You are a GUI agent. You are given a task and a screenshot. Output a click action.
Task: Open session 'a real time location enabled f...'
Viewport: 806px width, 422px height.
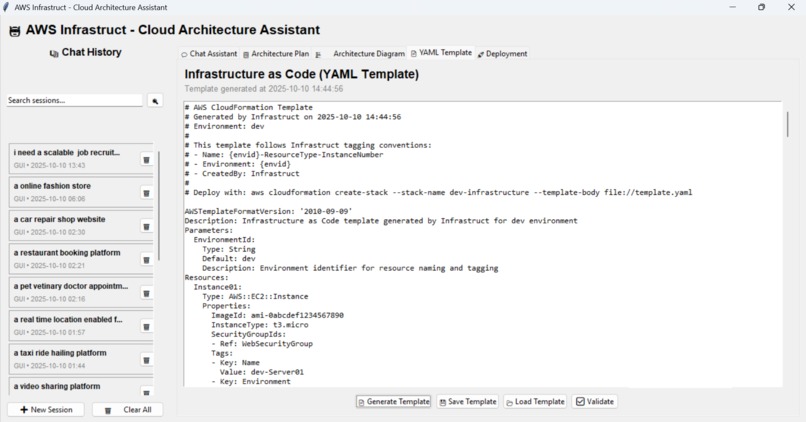point(75,325)
